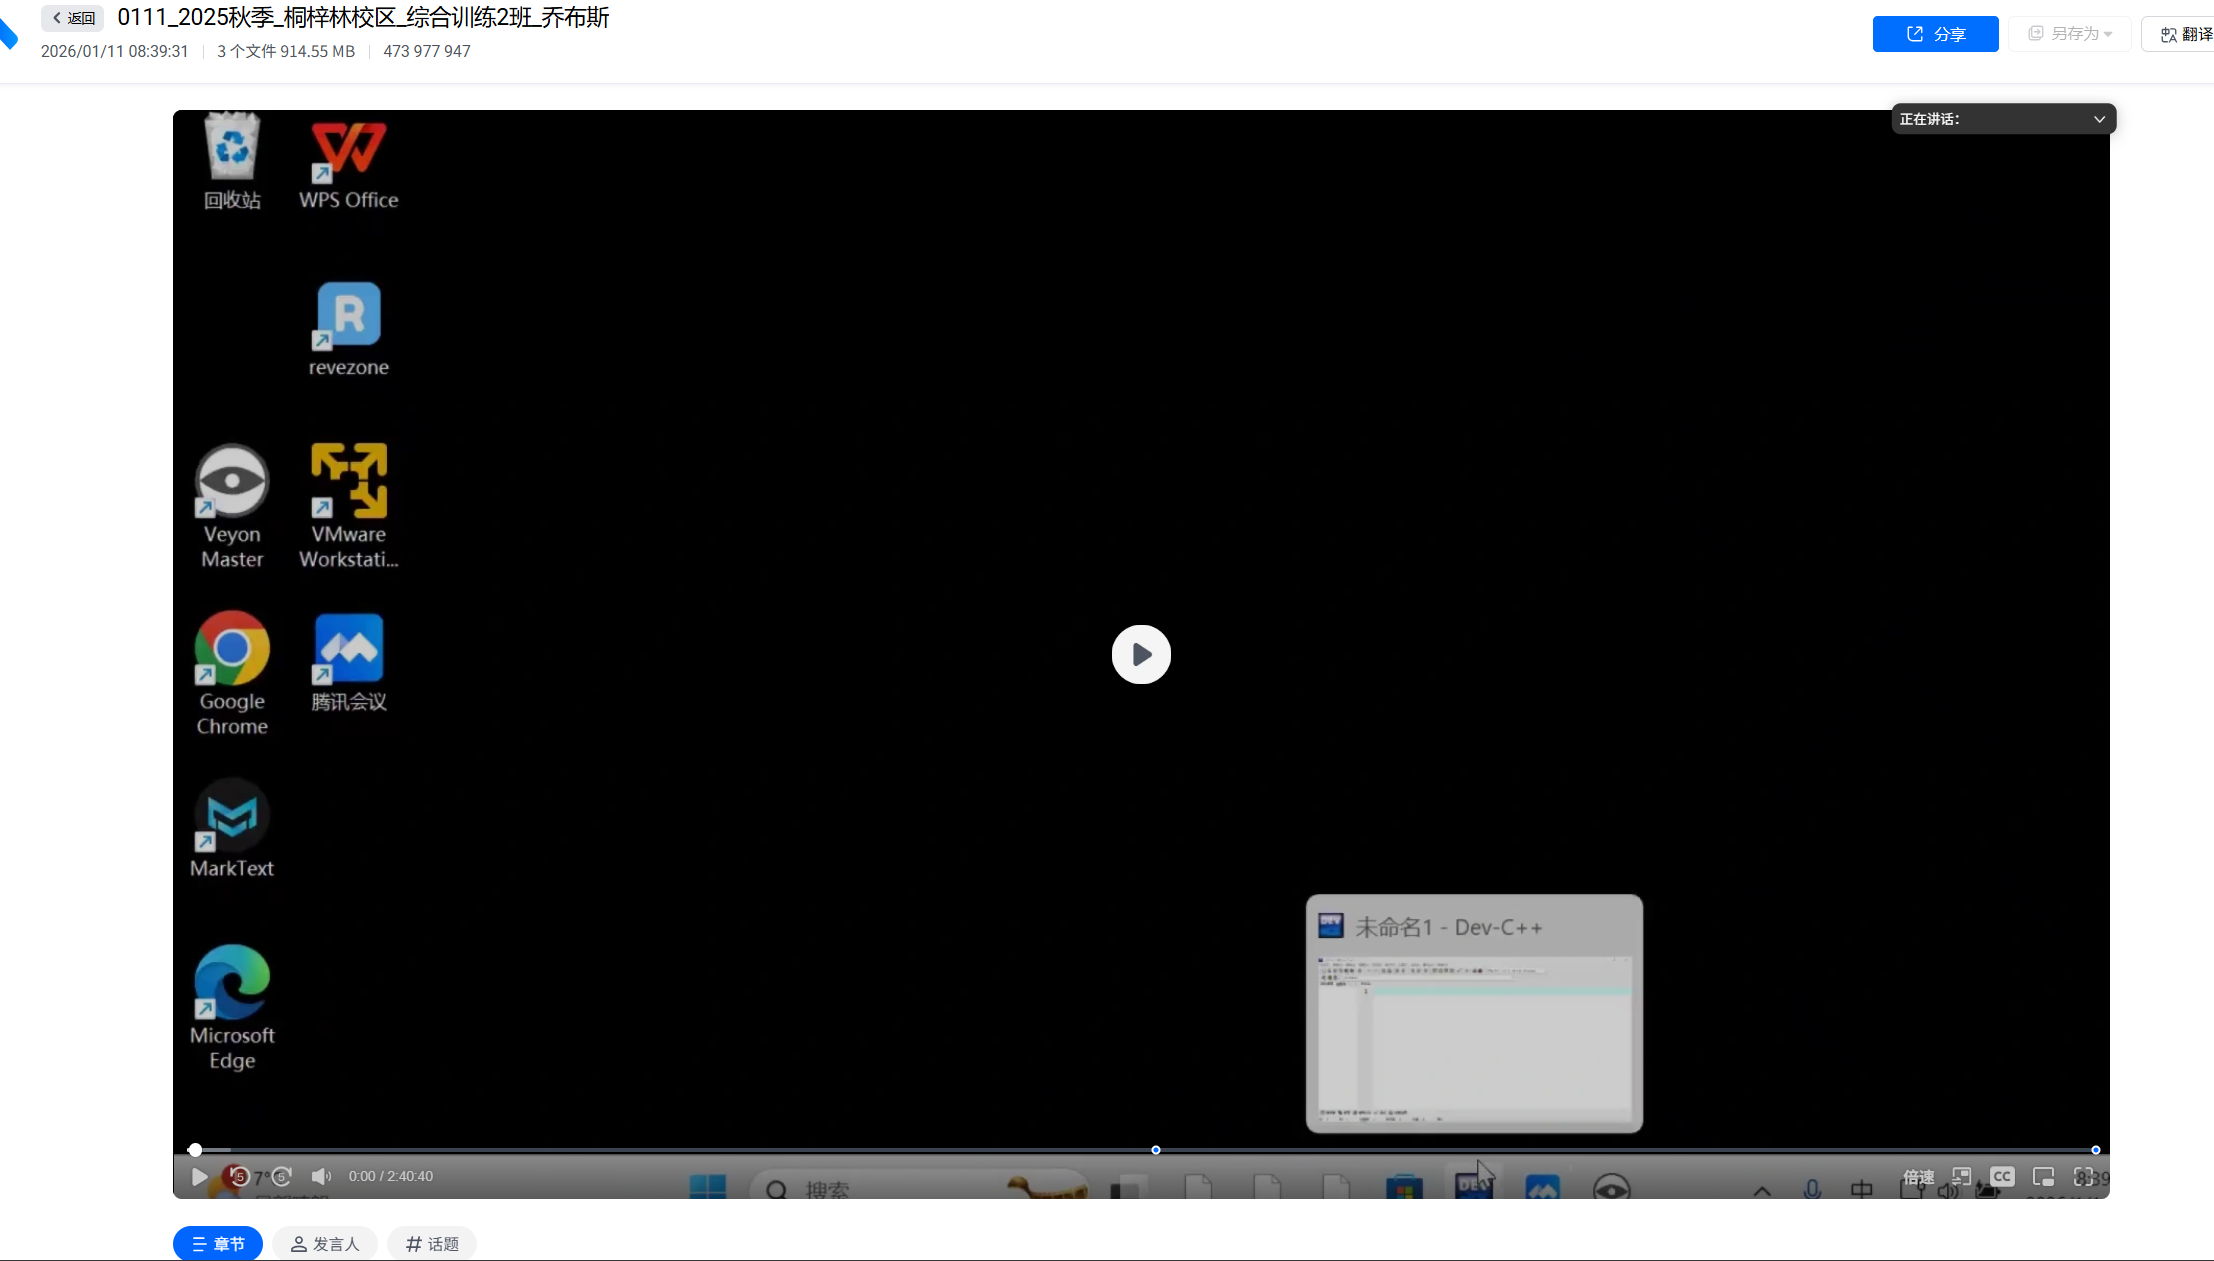Switch to the 发言人 tab
The width and height of the screenshot is (2214, 1261).
point(324,1243)
